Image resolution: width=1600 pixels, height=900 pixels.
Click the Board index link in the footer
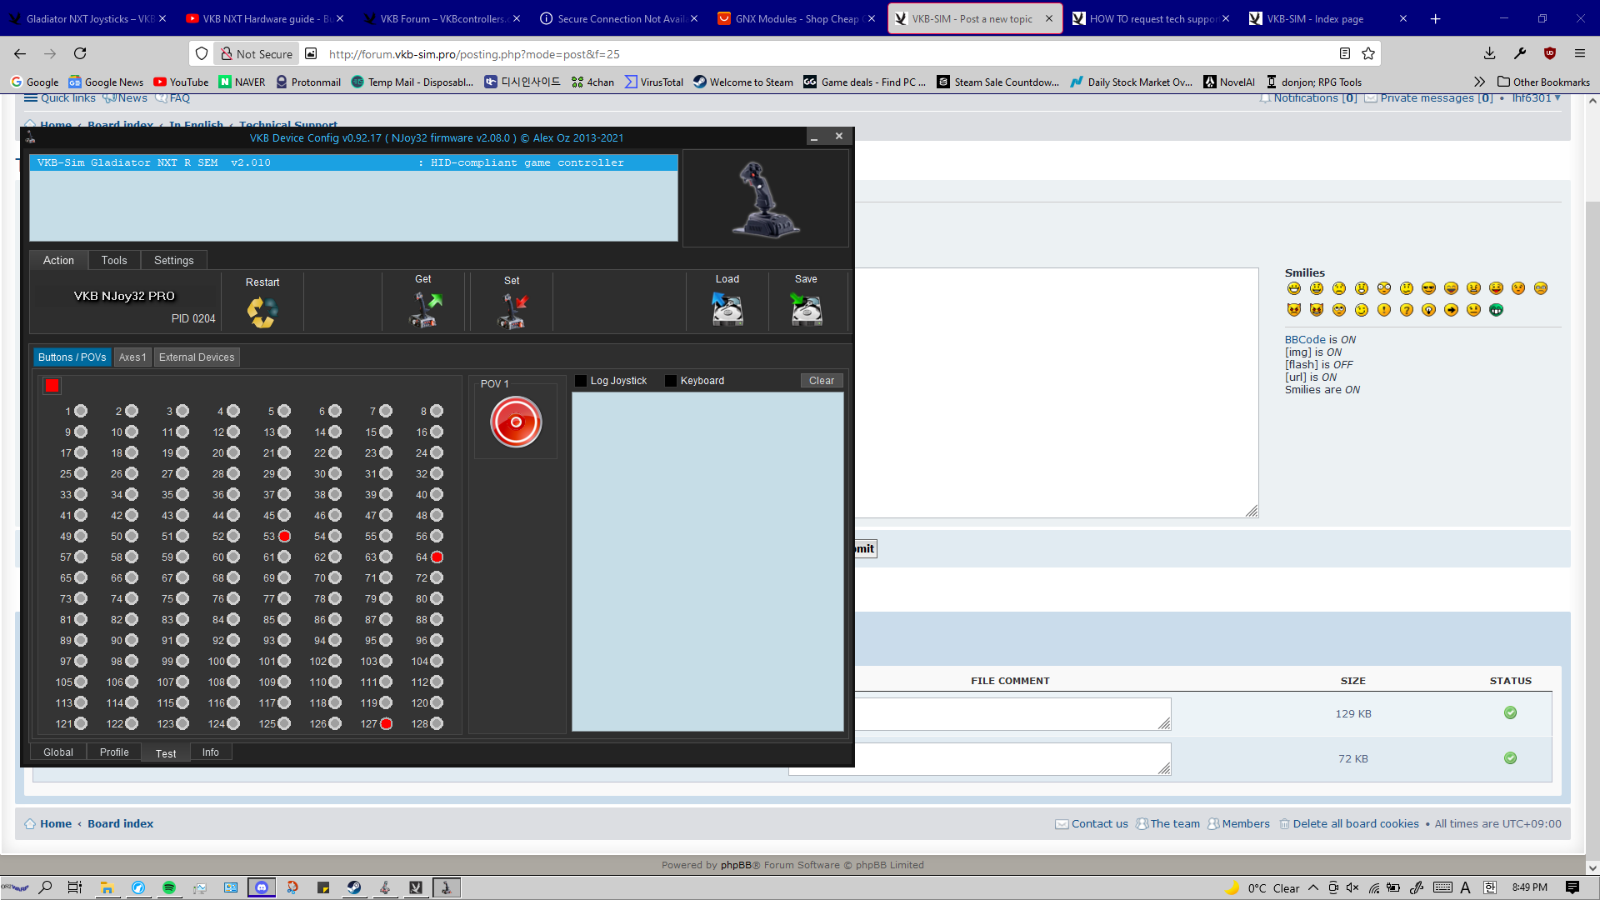coord(120,824)
